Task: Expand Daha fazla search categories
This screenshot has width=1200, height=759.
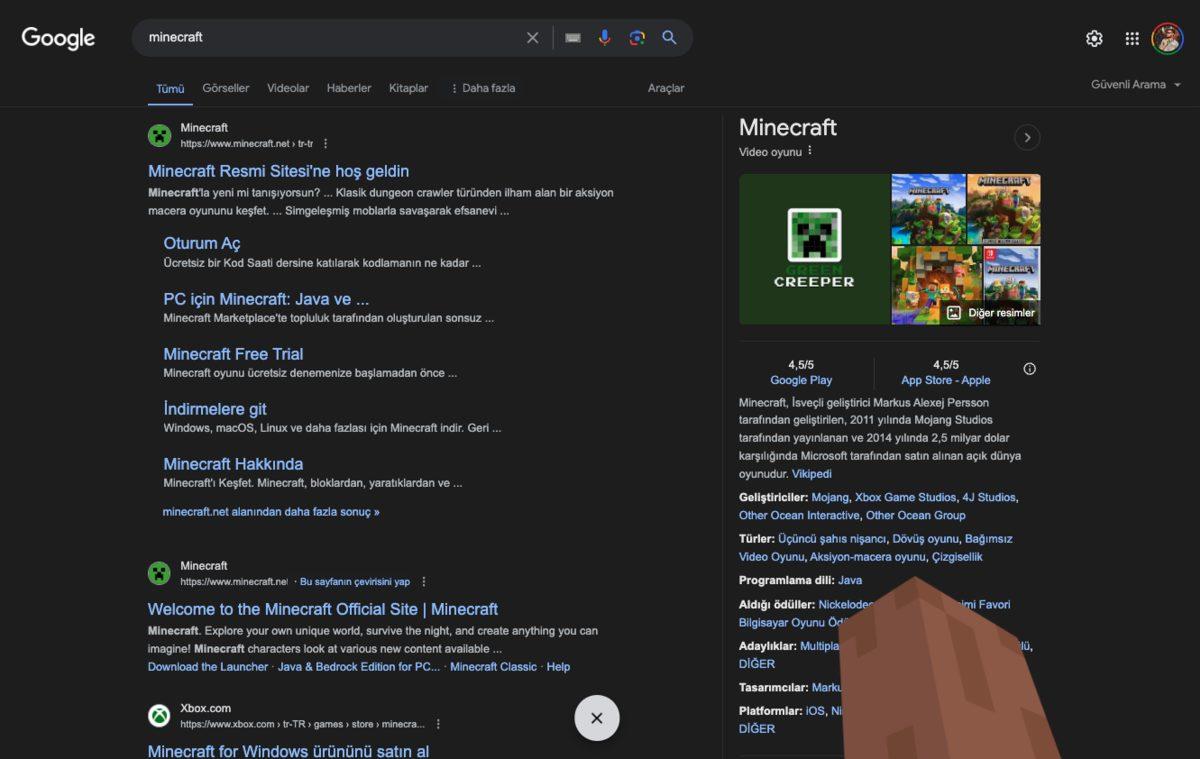Action: point(483,88)
